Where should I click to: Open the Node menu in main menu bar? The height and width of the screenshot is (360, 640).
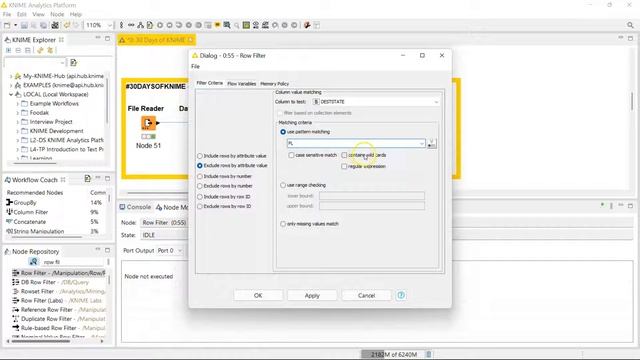tap(57, 14)
